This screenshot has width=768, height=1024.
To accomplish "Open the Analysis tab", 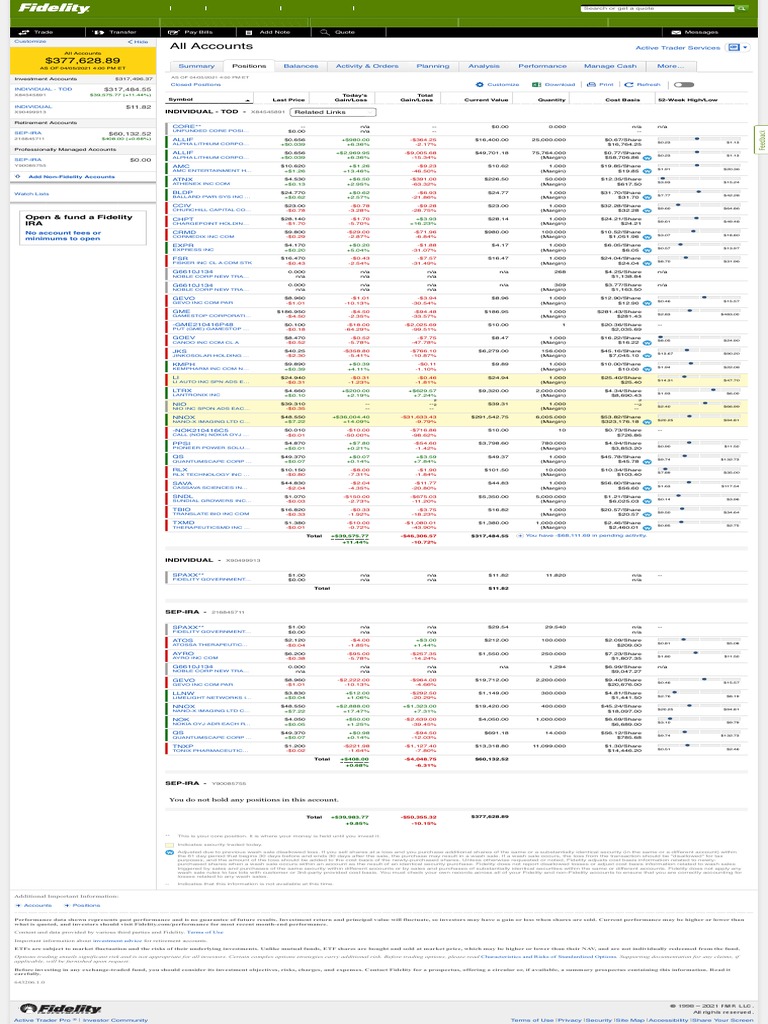I will tap(484, 66).
